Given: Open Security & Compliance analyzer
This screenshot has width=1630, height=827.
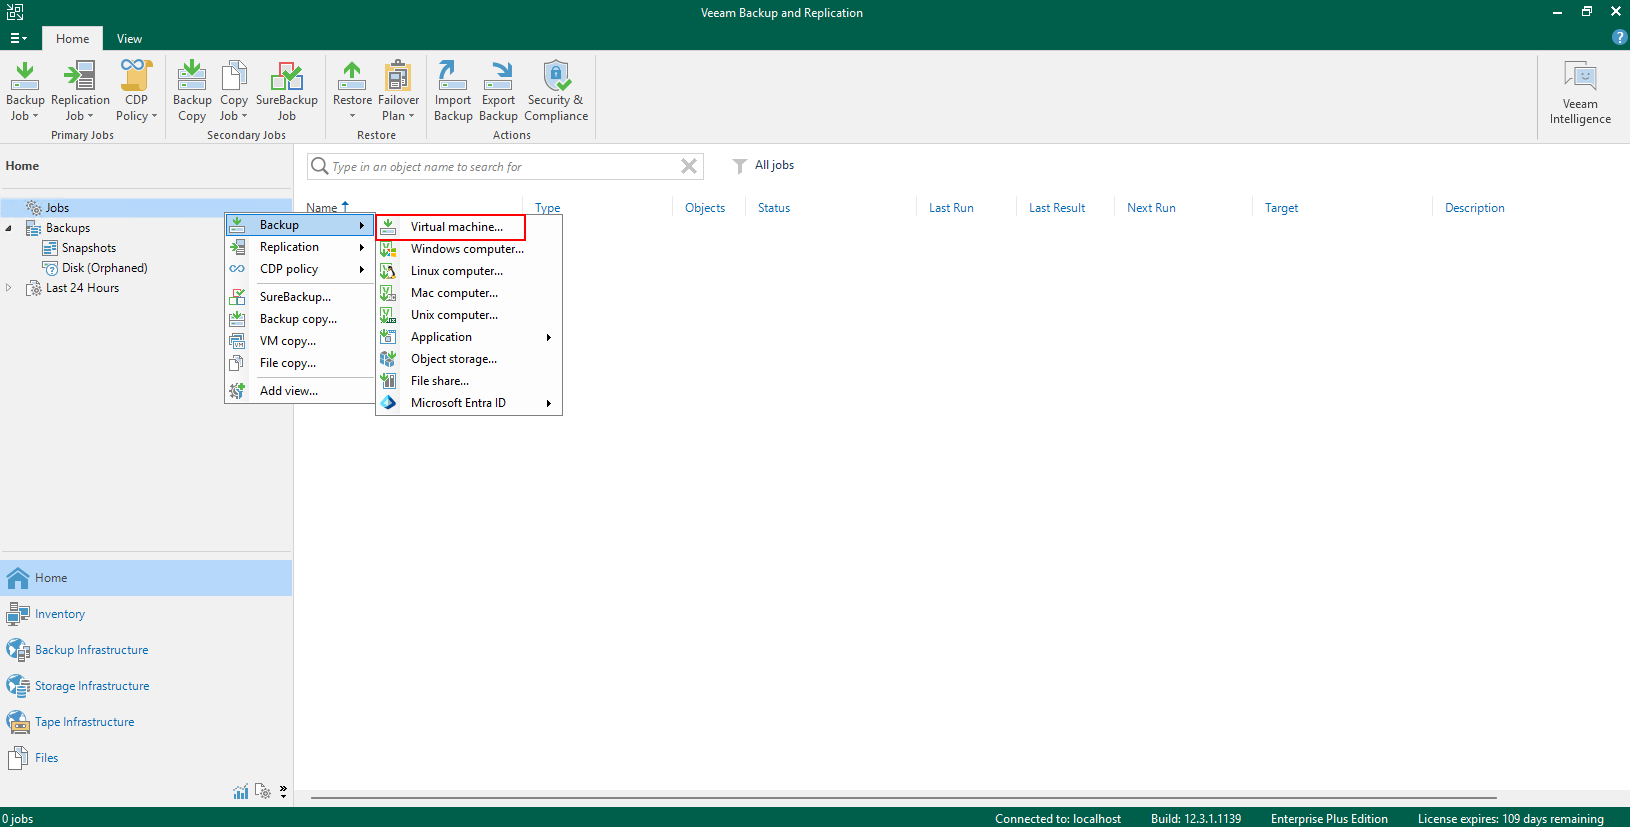Looking at the screenshot, I should click(556, 91).
